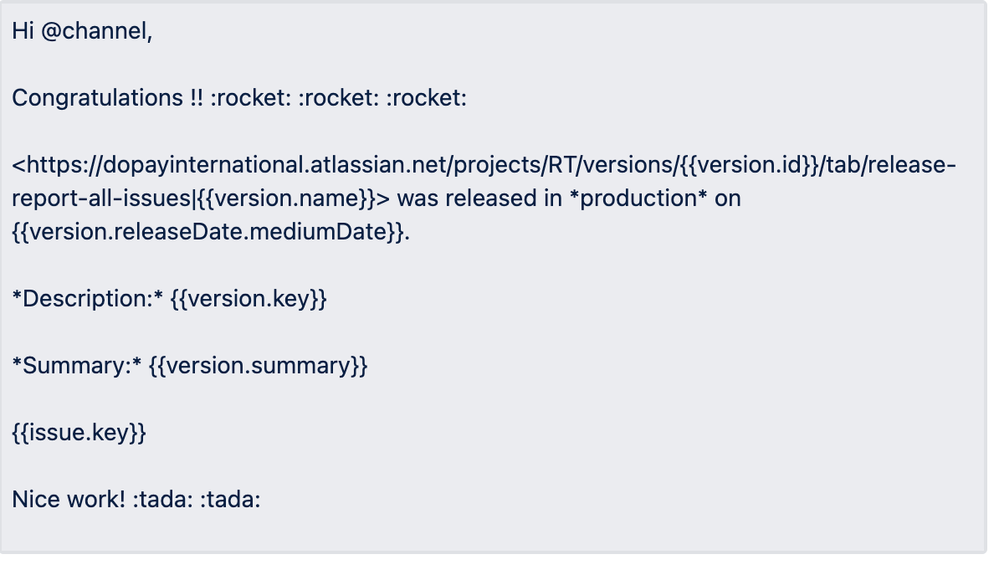Click the {{version.name}} smart value
The height and width of the screenshot is (566, 999).
286,198
